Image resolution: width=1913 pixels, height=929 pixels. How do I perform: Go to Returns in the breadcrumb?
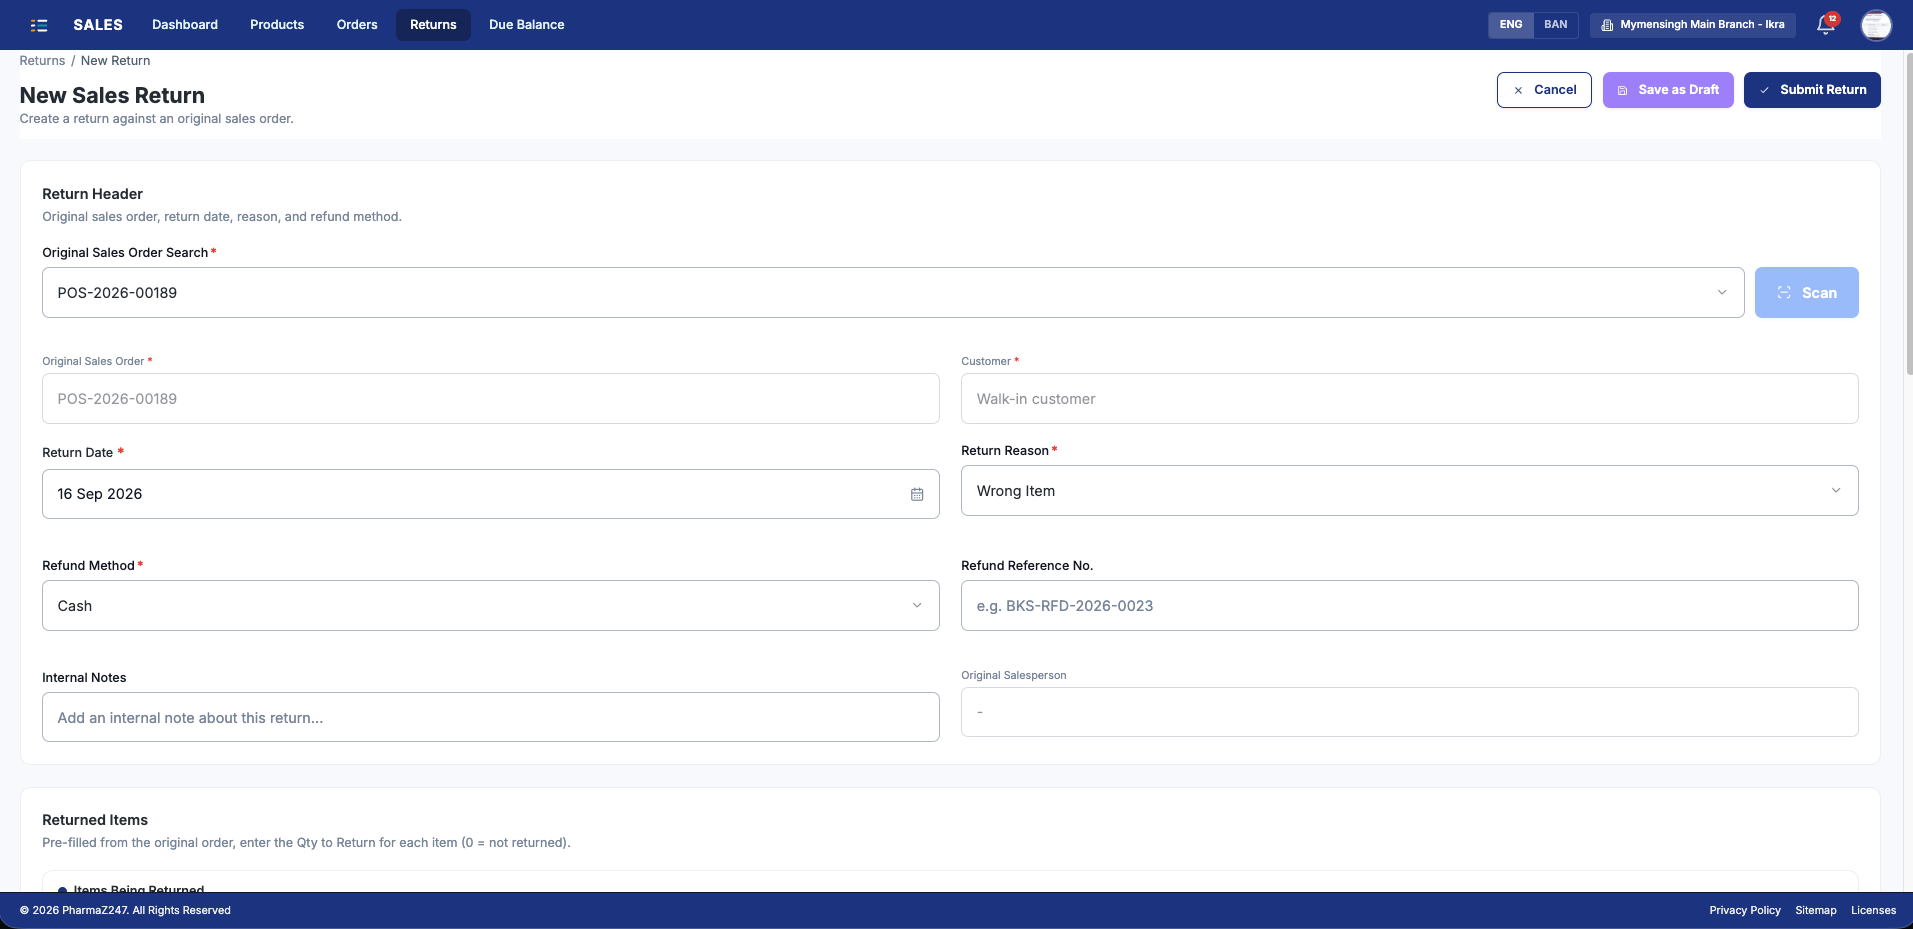[x=42, y=61]
